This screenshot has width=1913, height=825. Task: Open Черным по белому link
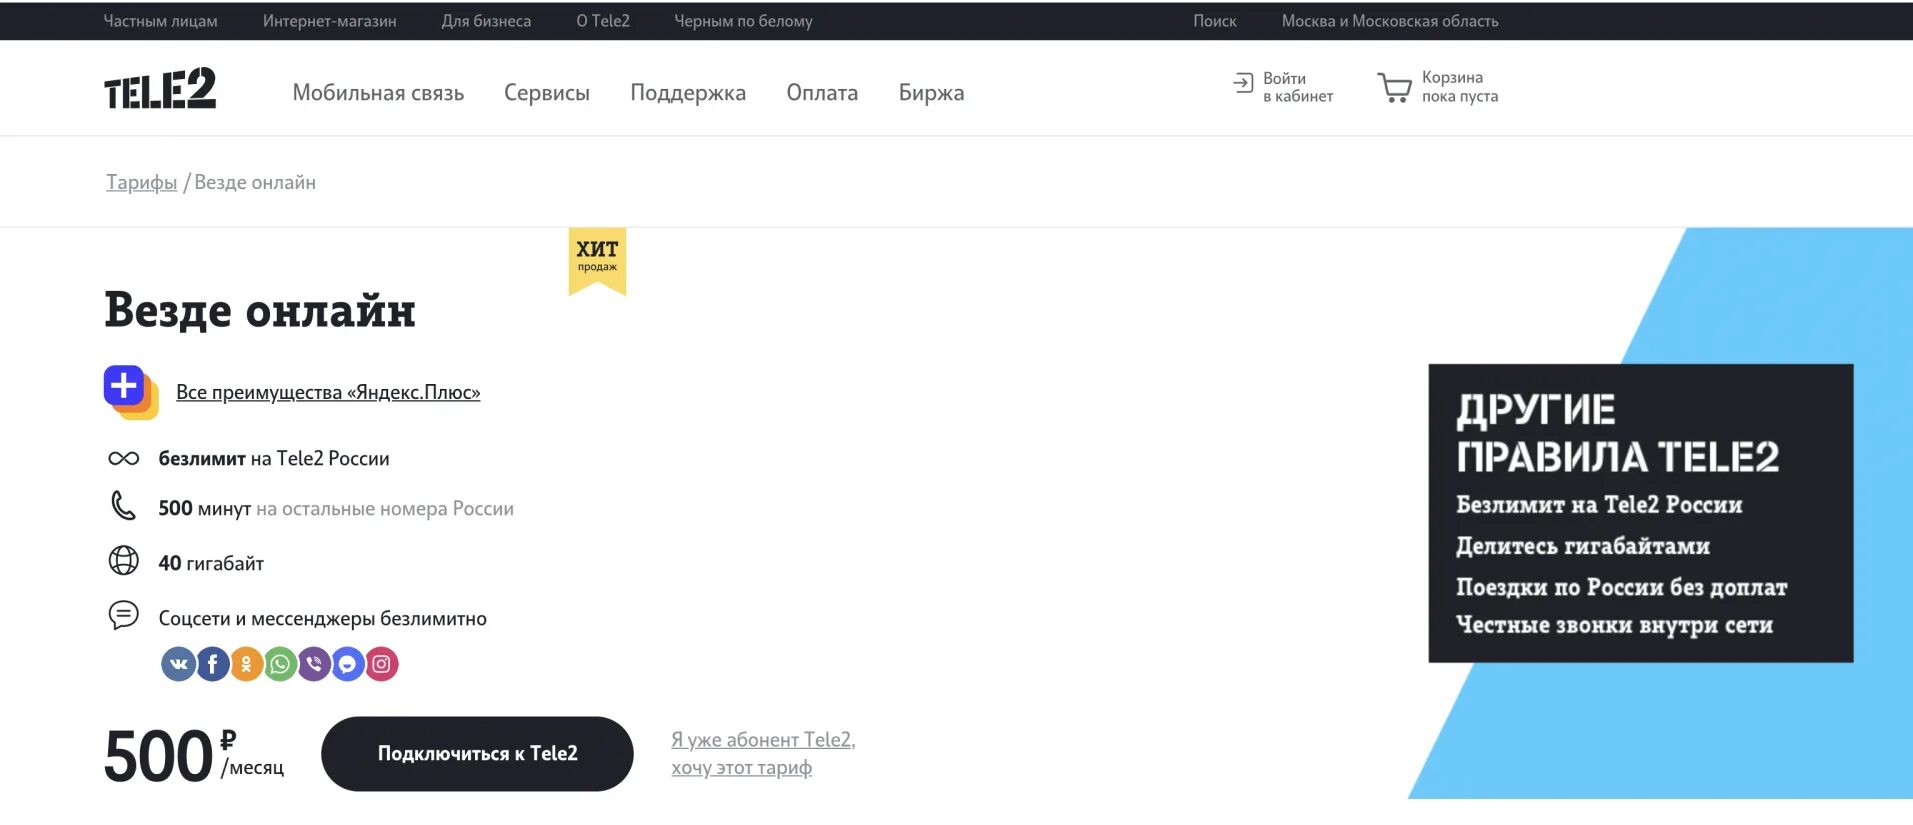pyautogui.click(x=743, y=21)
